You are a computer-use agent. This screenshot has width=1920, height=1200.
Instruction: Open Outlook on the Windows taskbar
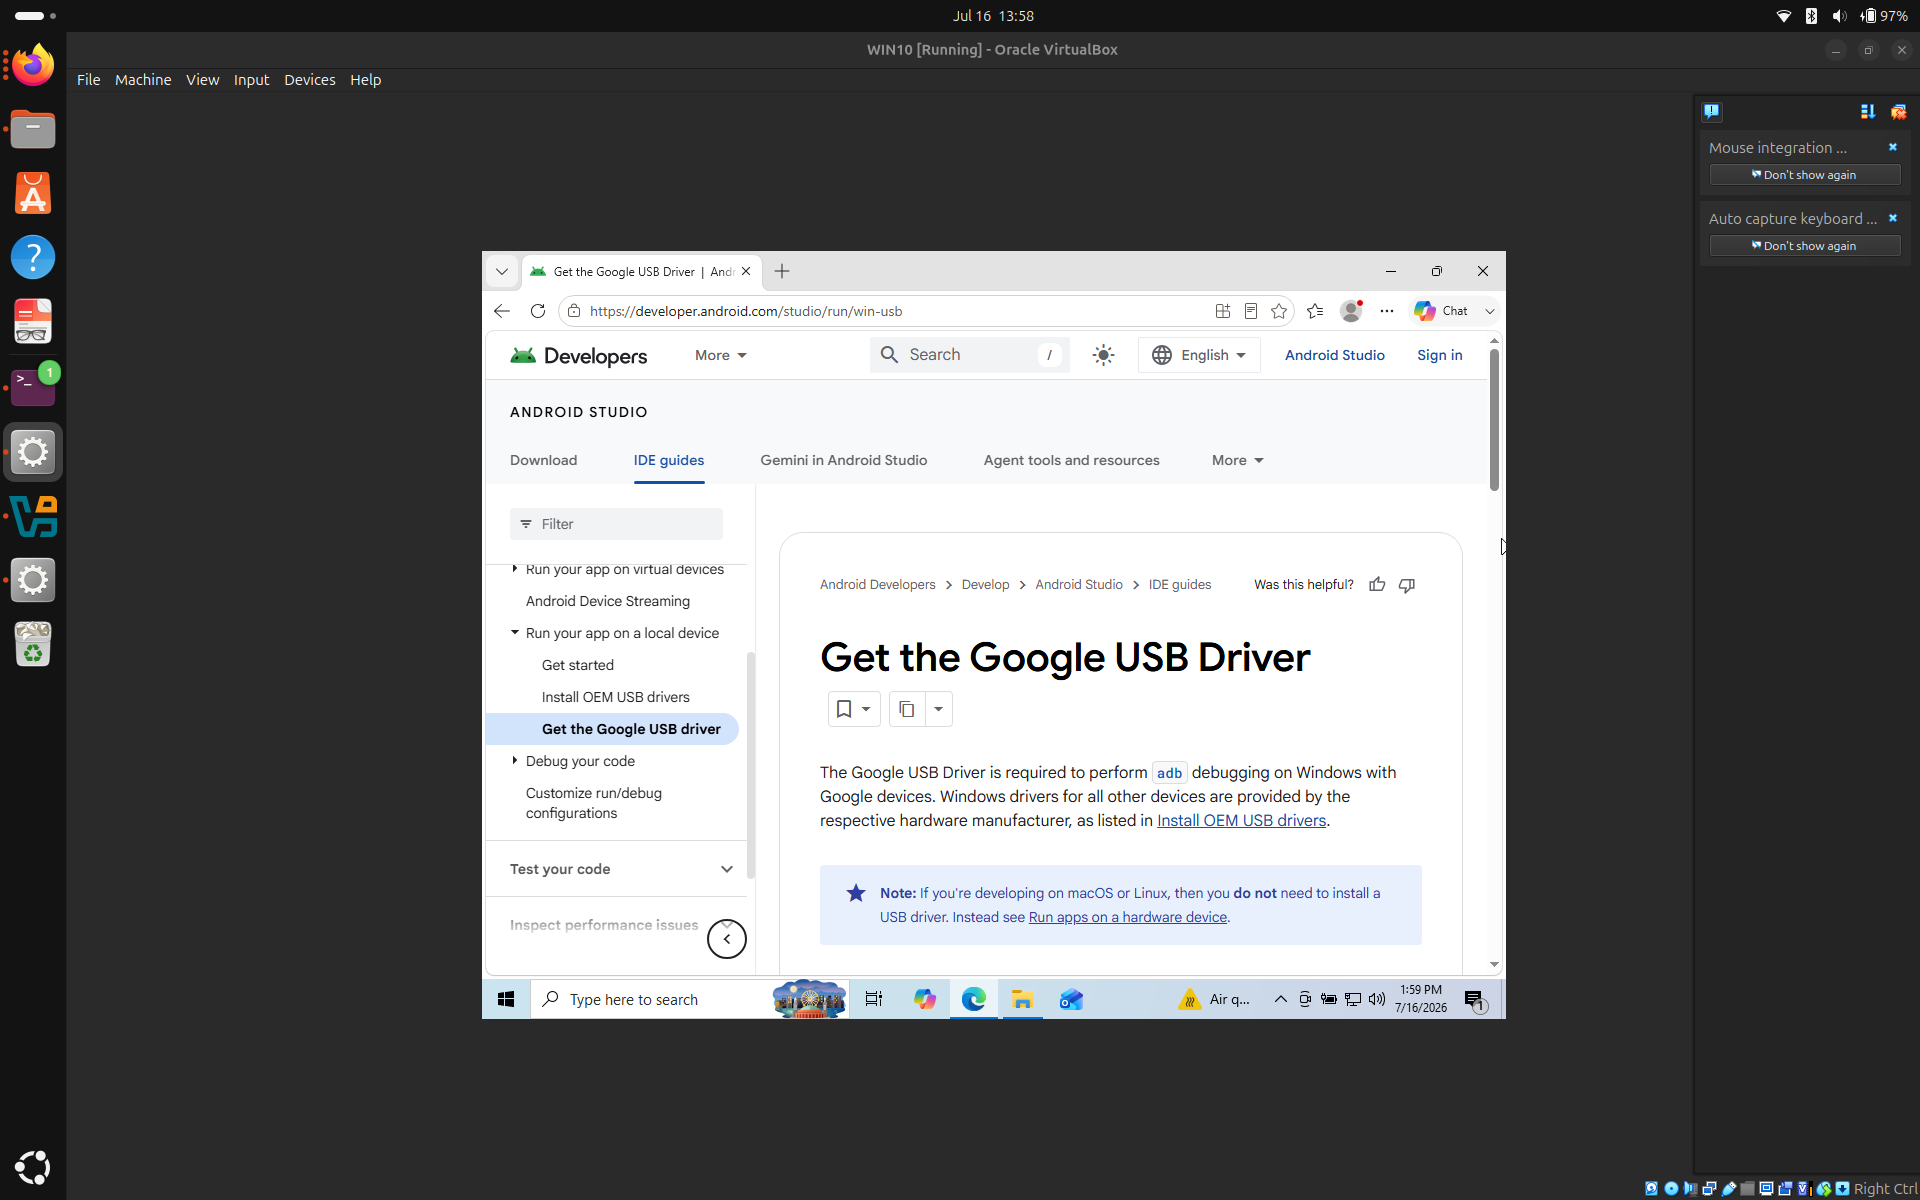click(1071, 999)
